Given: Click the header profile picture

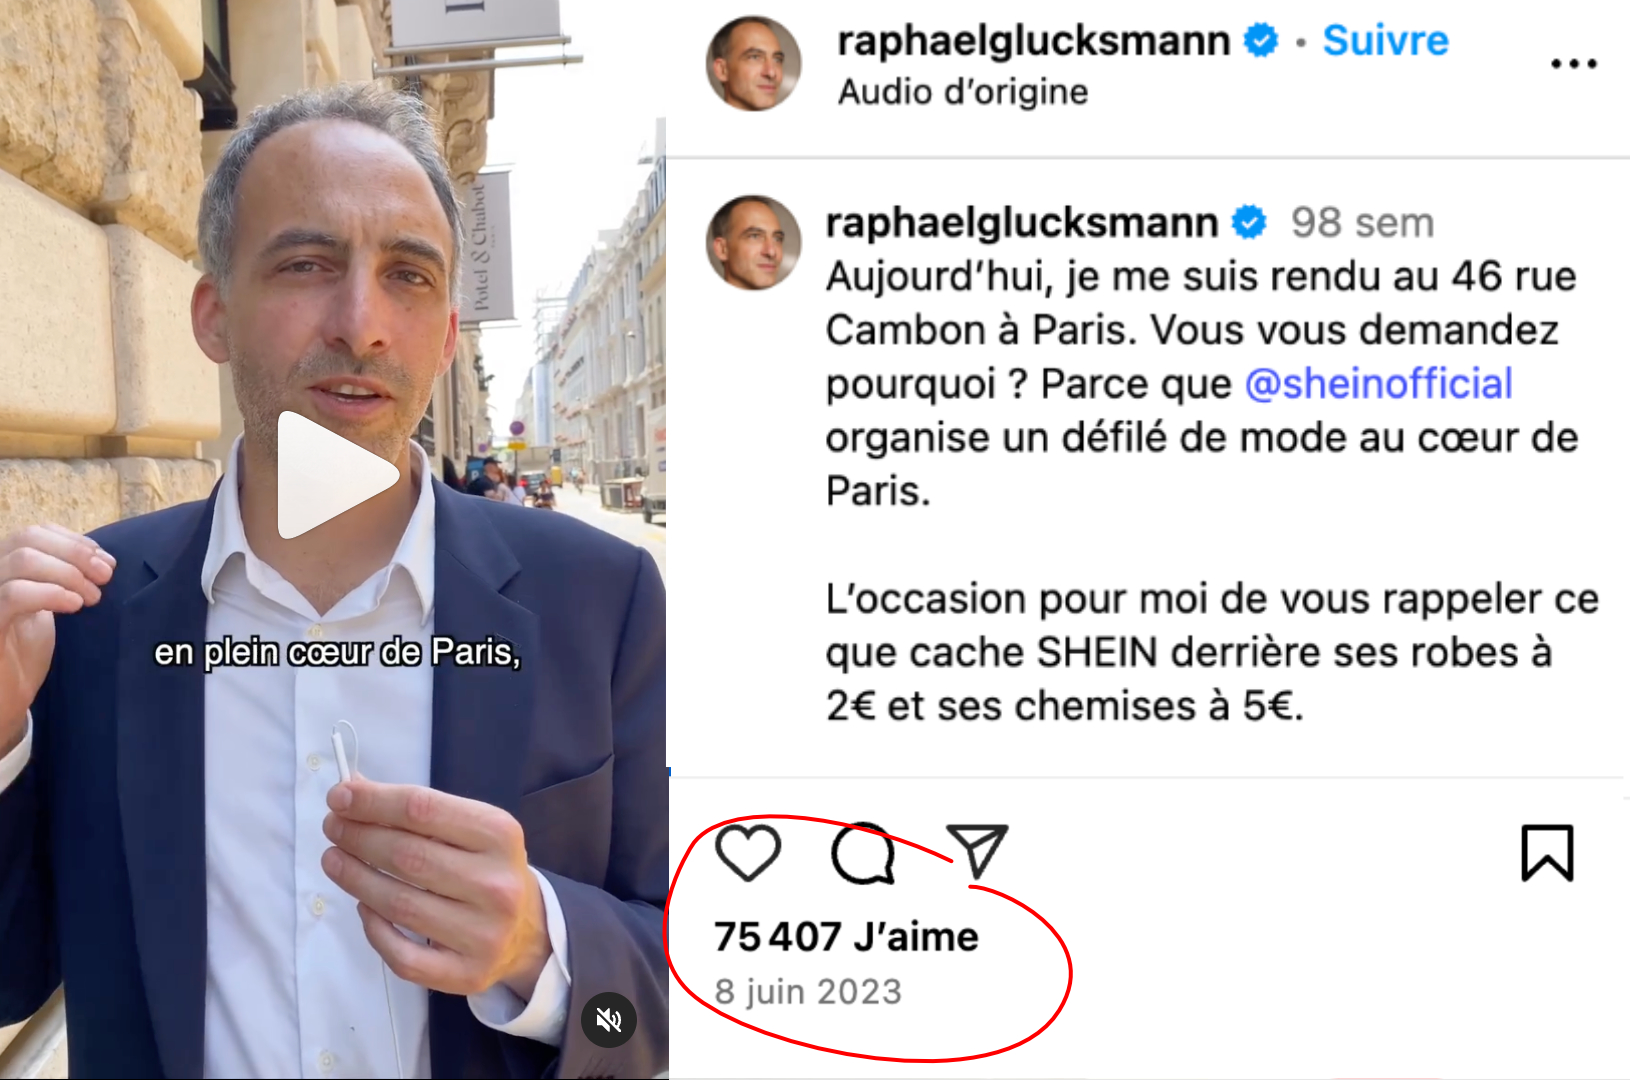Looking at the screenshot, I should point(753,64).
